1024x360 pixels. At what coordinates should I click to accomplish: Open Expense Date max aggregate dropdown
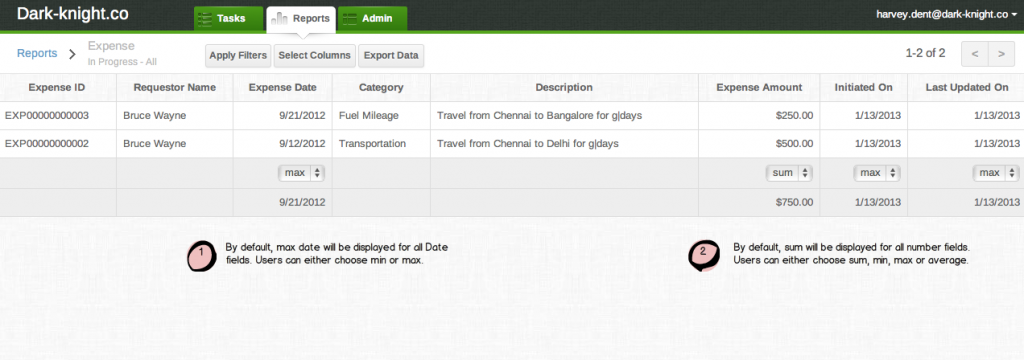302,173
